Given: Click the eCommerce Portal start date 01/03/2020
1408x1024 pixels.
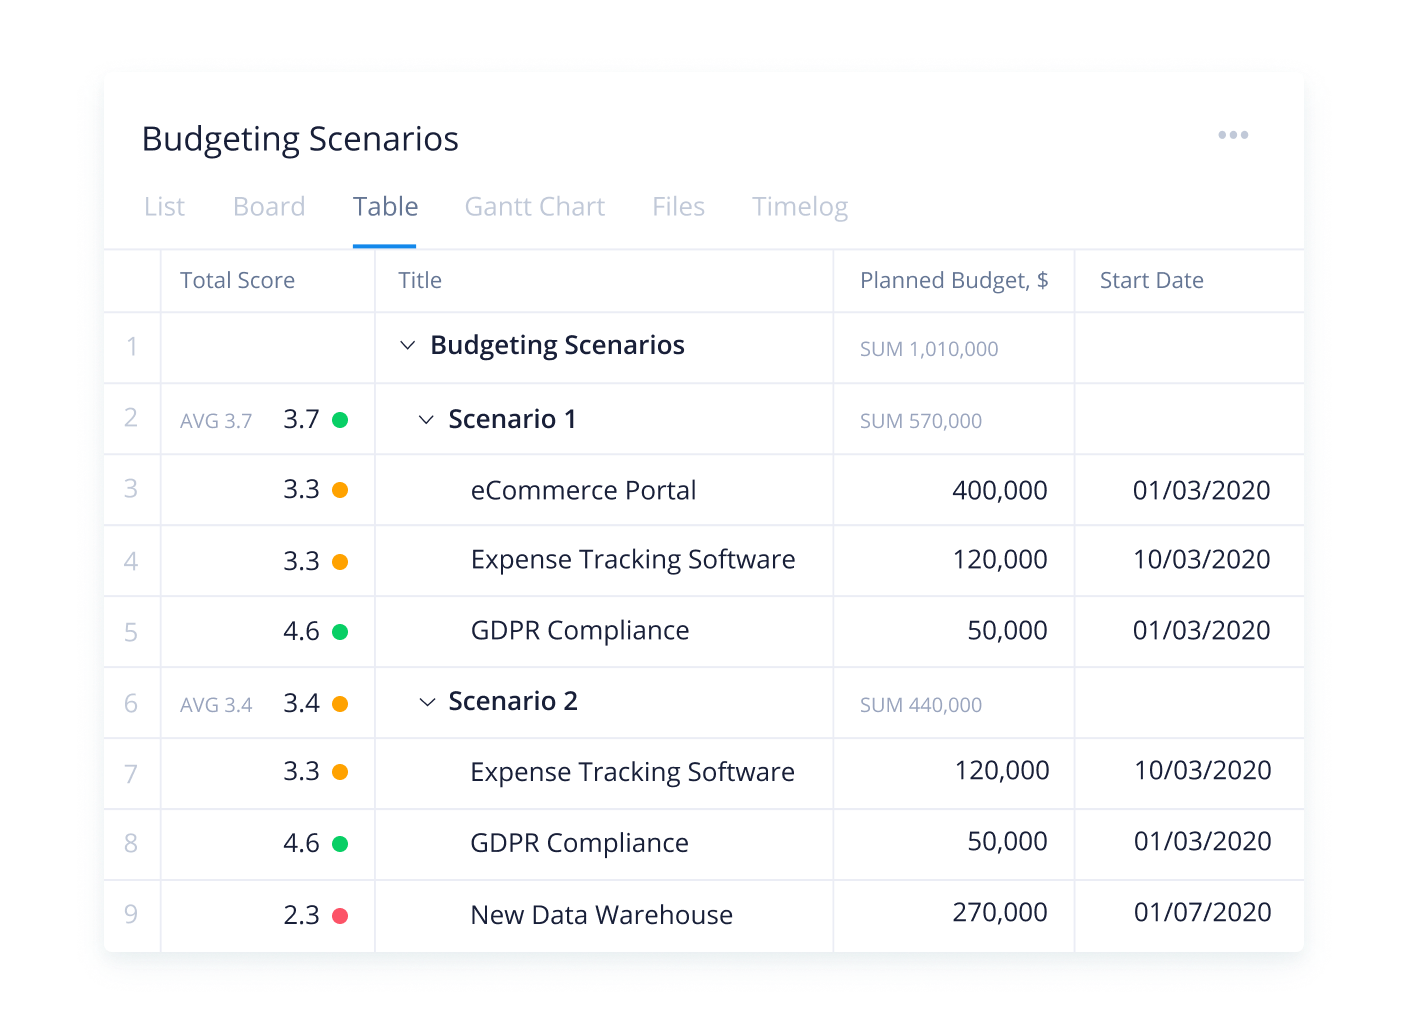Looking at the screenshot, I should pos(1201,491).
